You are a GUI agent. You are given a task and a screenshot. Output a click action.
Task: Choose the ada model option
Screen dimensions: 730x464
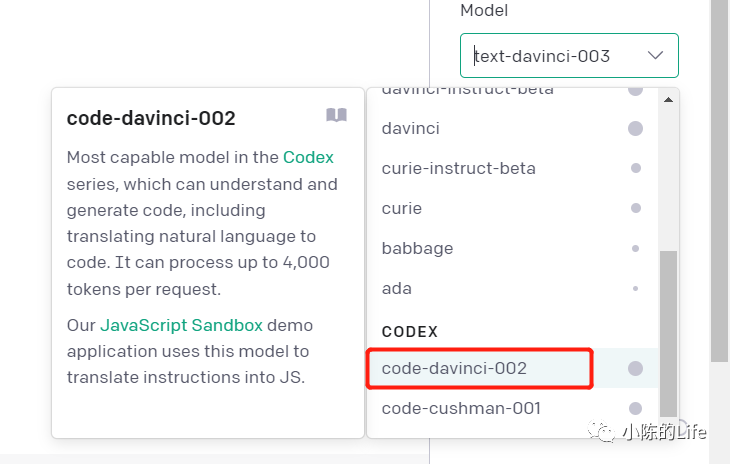513,288
